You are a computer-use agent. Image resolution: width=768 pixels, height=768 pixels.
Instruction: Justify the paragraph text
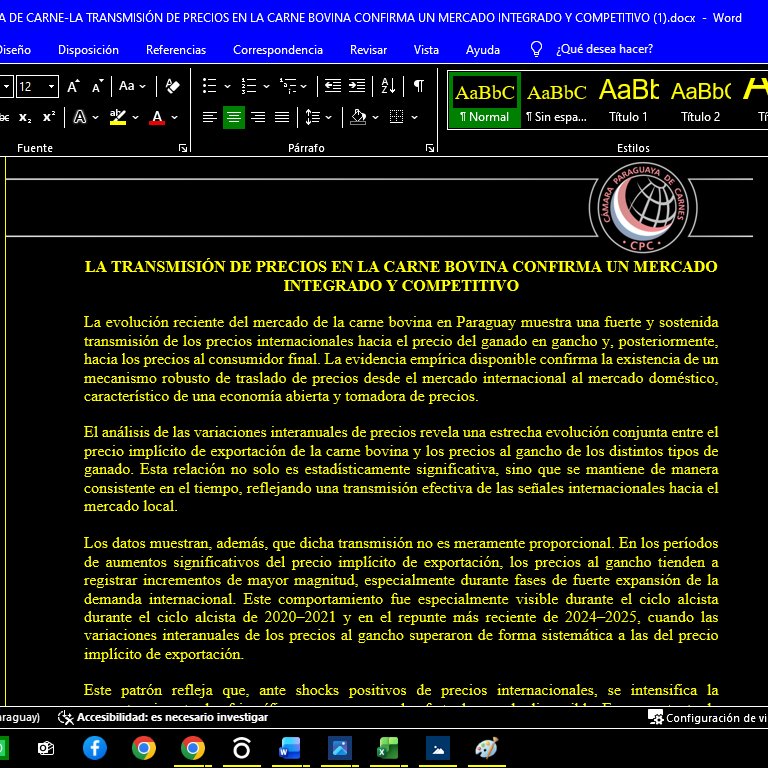pos(282,118)
